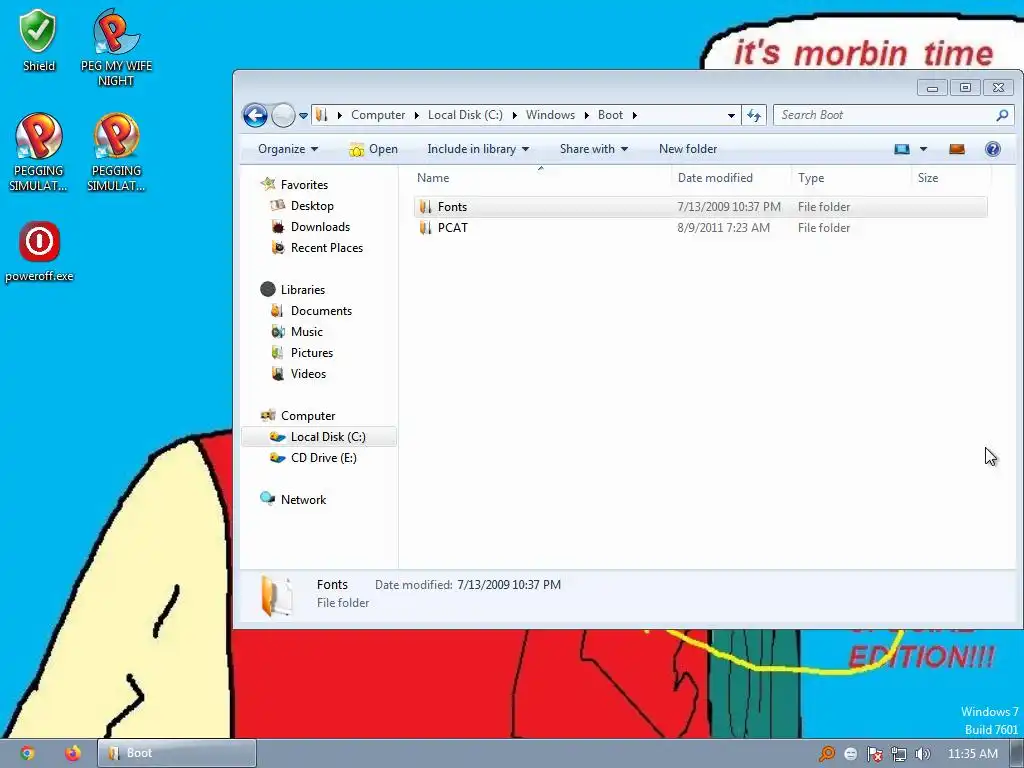1024x768 pixels.
Task: Launch Chrome from the taskbar
Action: pos(27,753)
